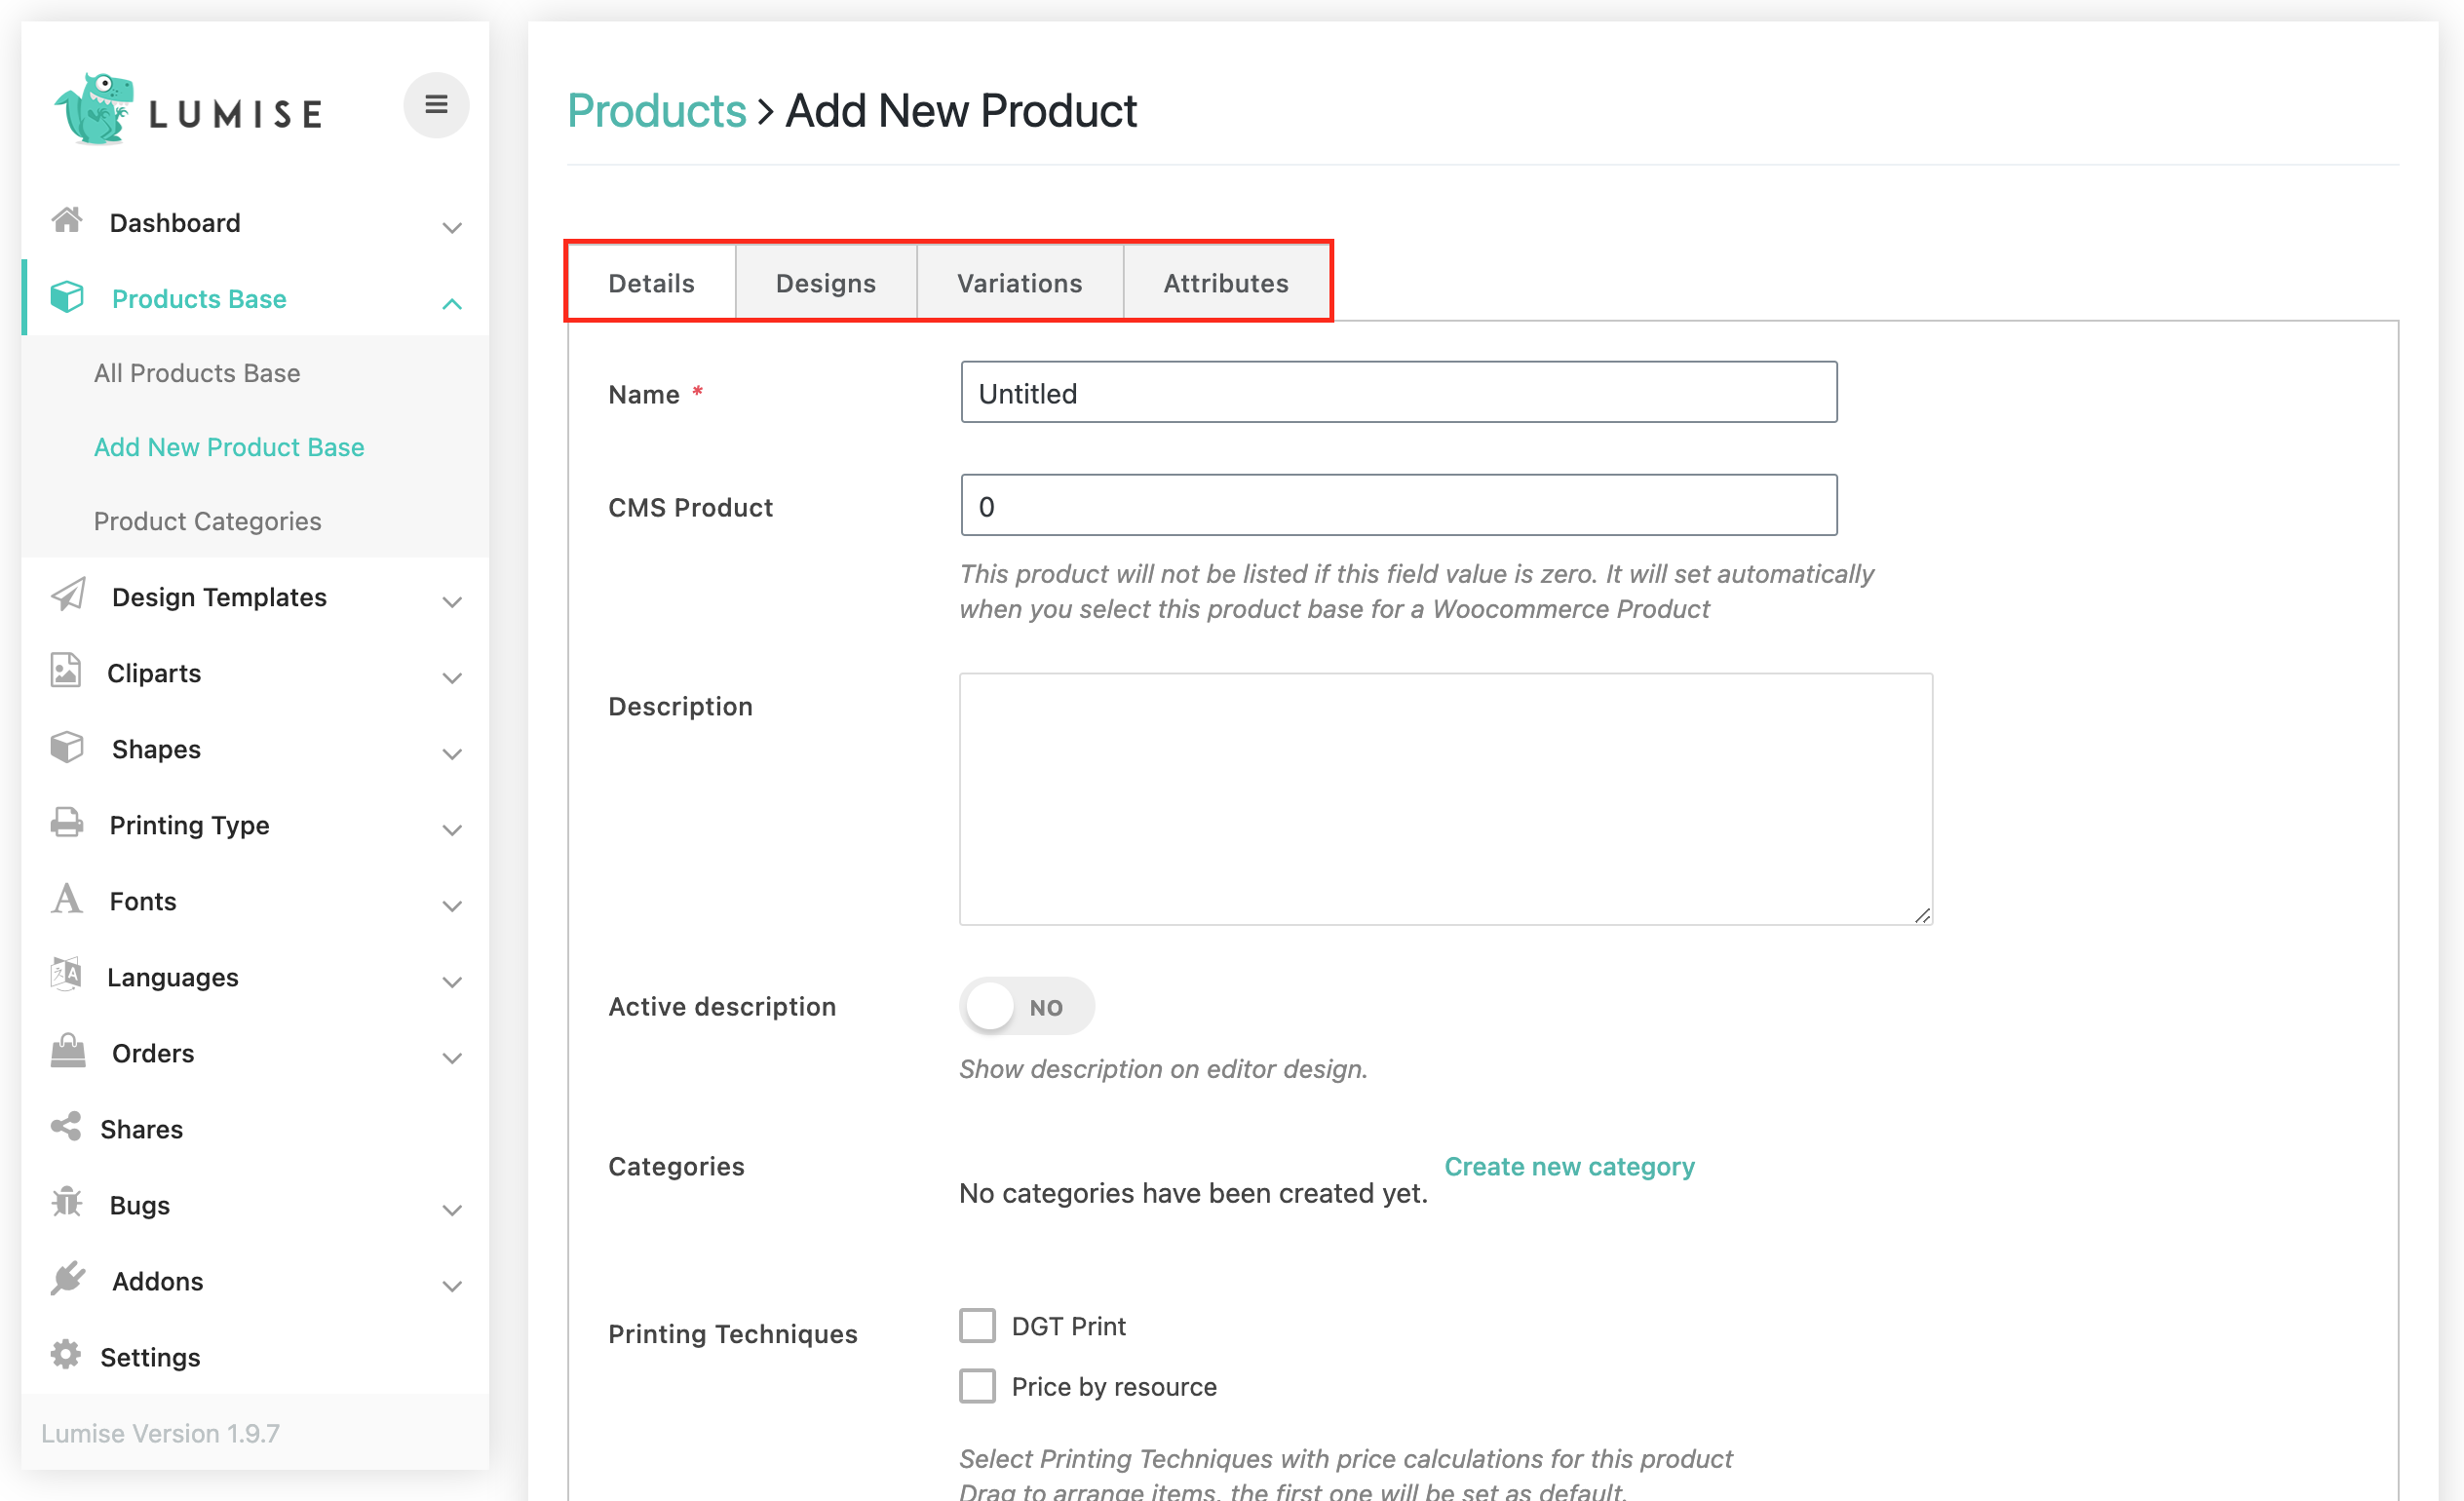Click the Description text area
This screenshot has width=2464, height=1501.
(1446, 798)
